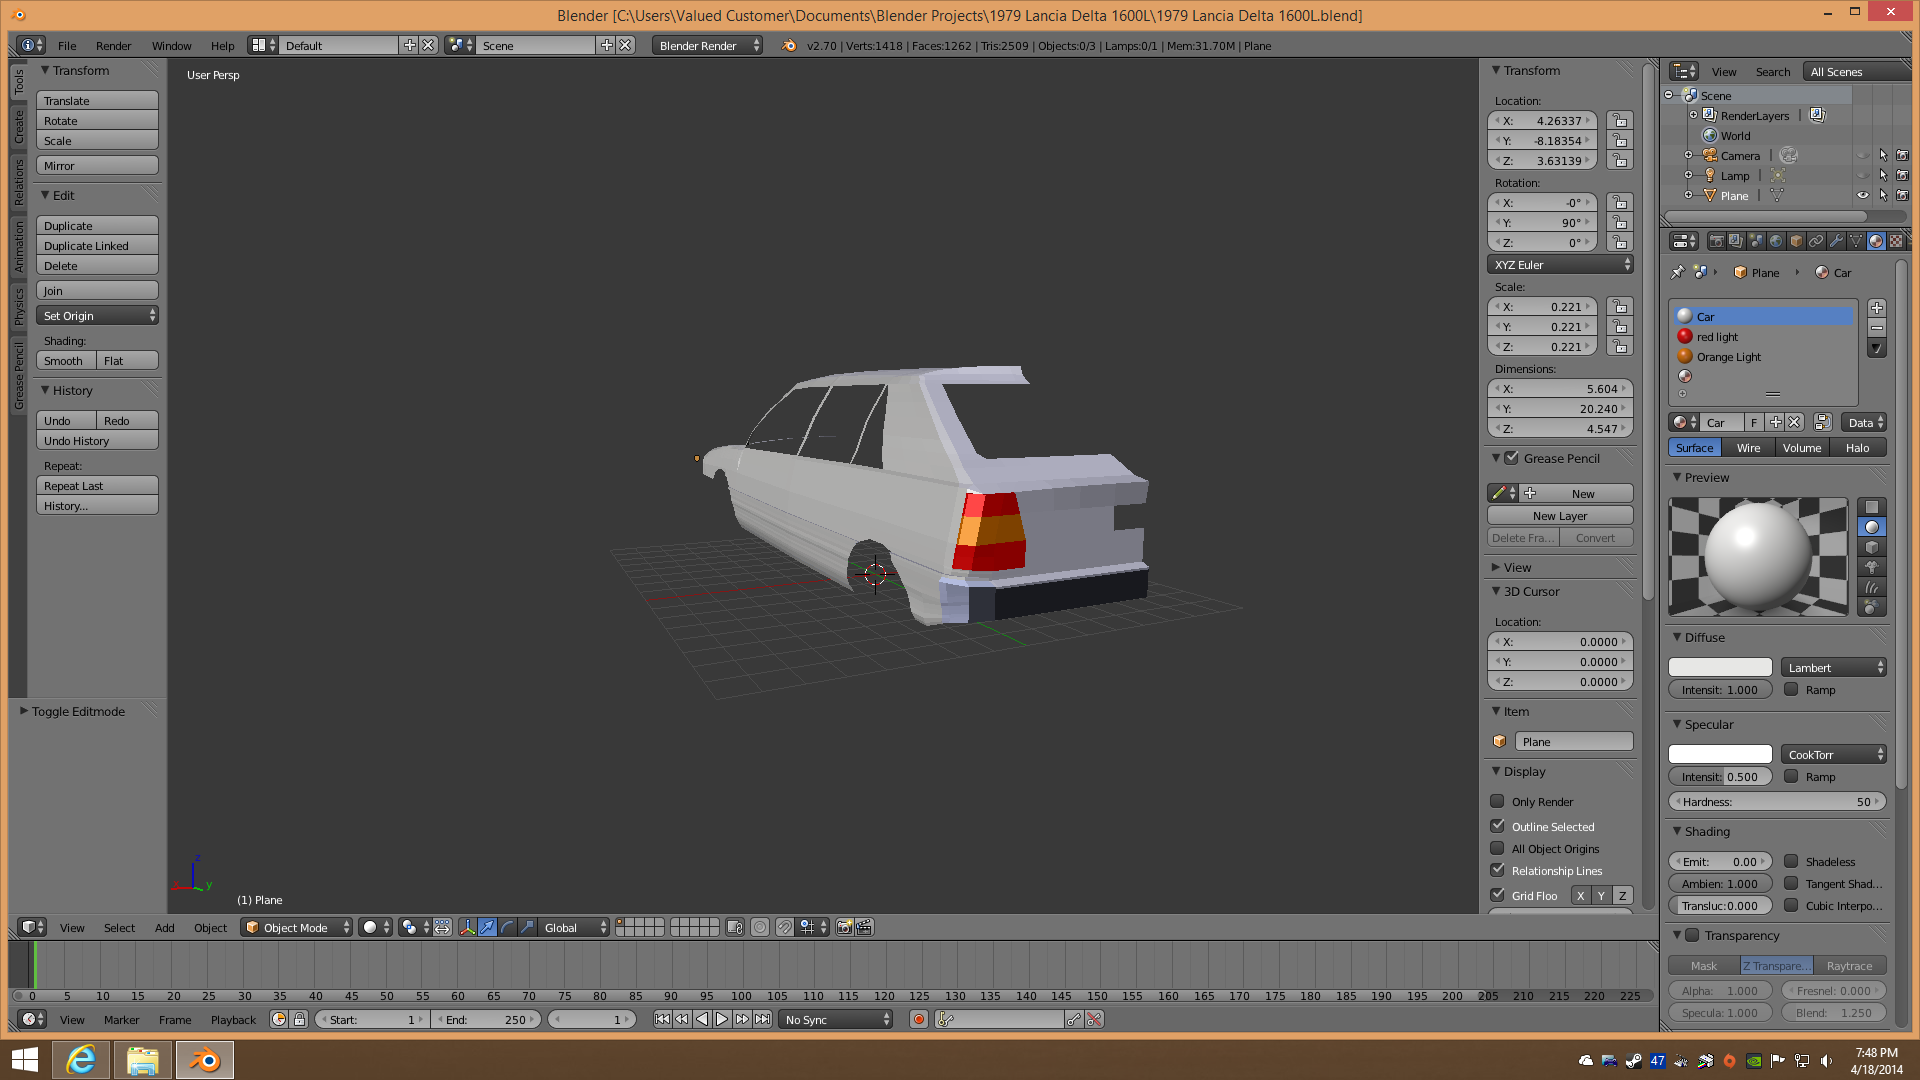Screen dimensions: 1920x1080
Task: Open the World properties tab globe icon
Action: coord(1776,241)
